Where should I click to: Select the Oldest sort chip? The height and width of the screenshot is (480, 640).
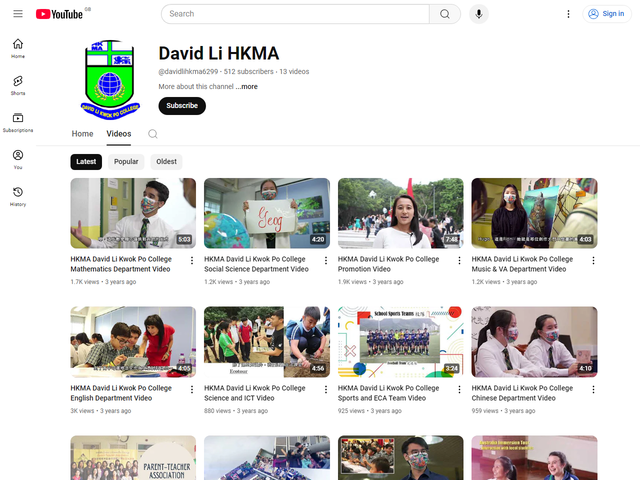pos(166,161)
